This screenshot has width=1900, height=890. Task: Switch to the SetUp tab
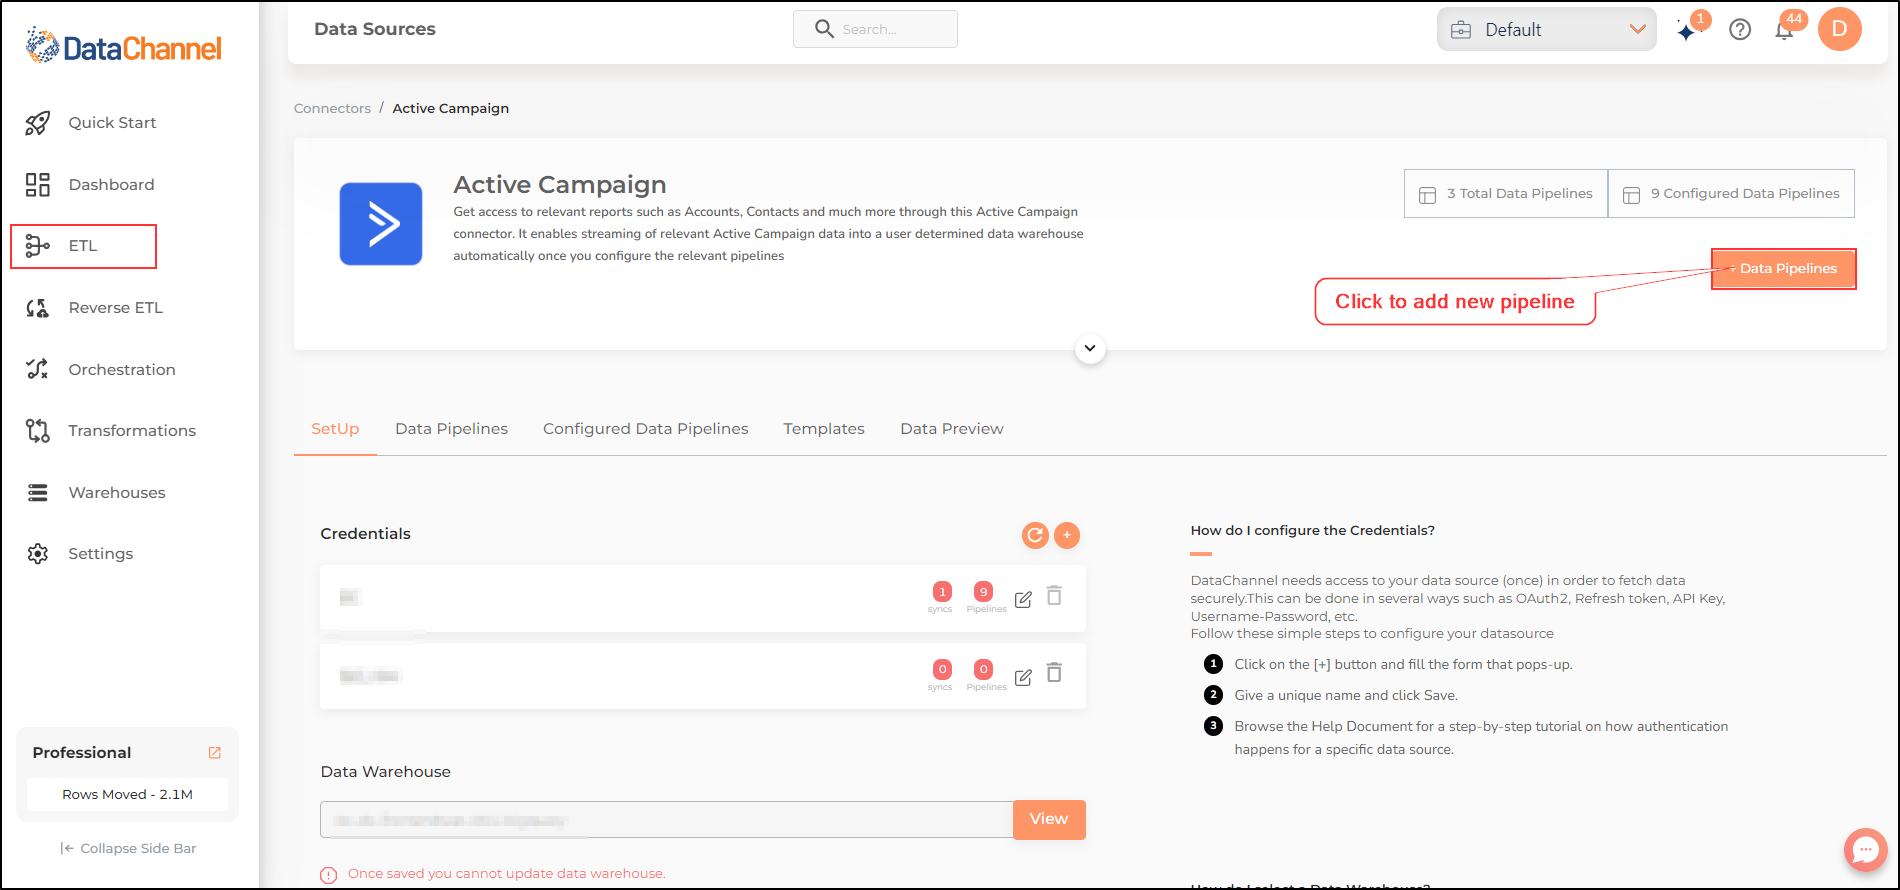click(x=335, y=429)
